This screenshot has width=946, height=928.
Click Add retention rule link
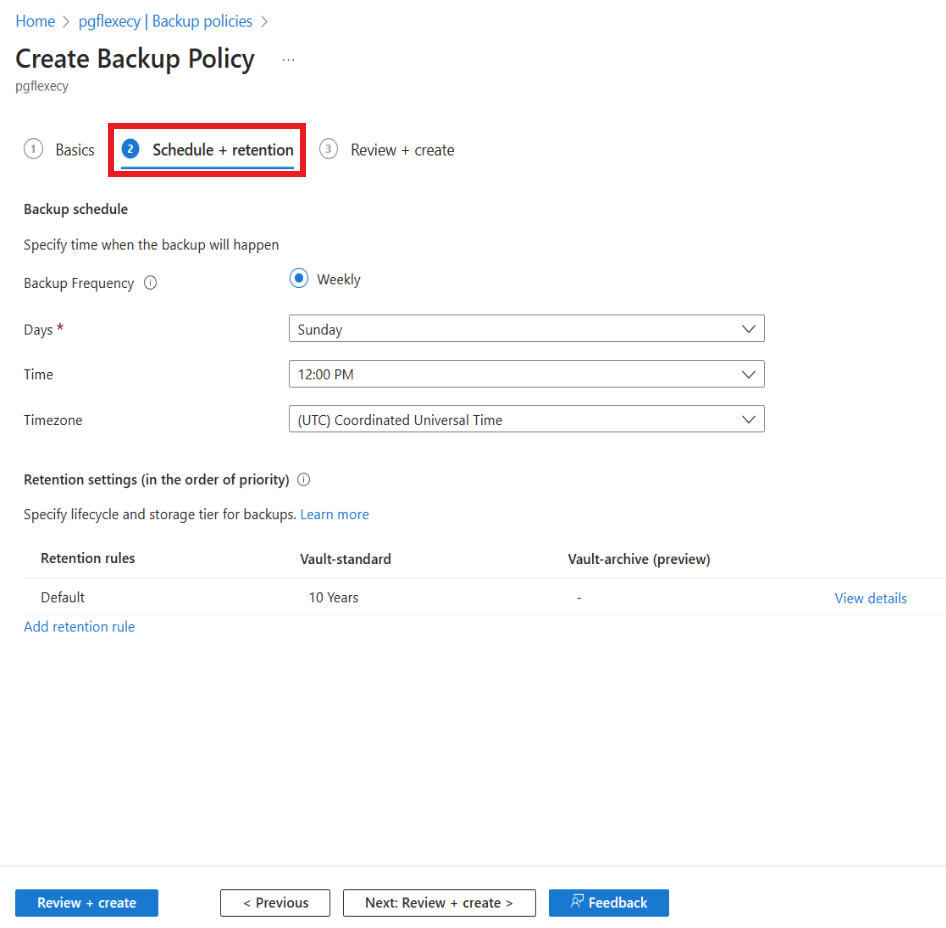[79, 627]
